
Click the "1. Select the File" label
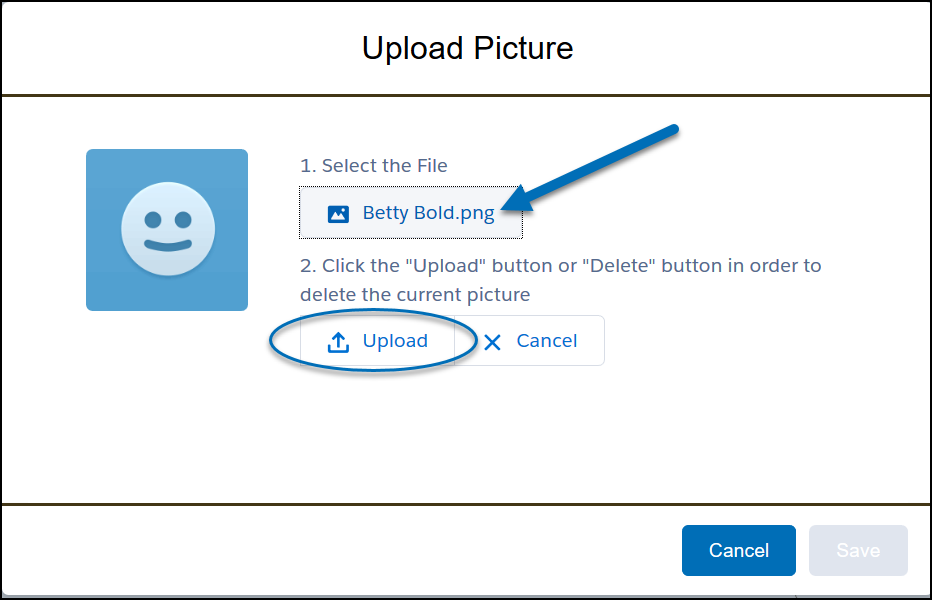point(374,166)
